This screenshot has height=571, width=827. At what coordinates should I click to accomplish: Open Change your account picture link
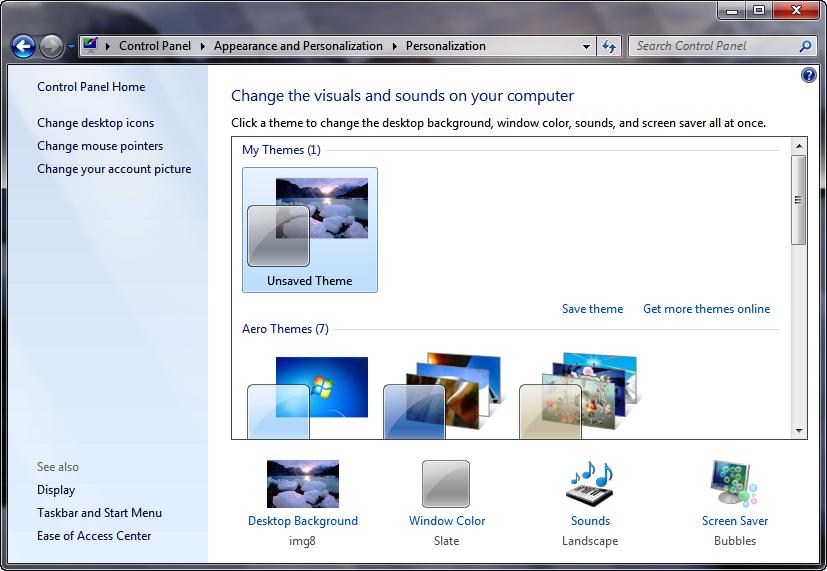[114, 169]
